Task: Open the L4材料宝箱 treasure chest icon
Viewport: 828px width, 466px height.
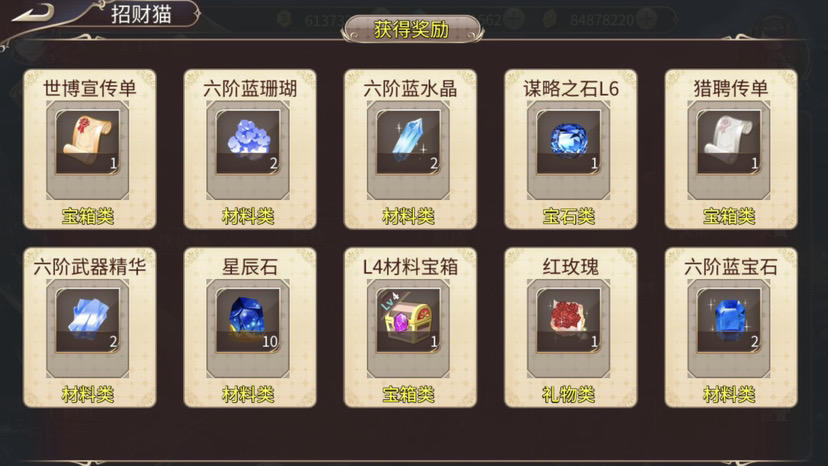Action: click(x=408, y=320)
